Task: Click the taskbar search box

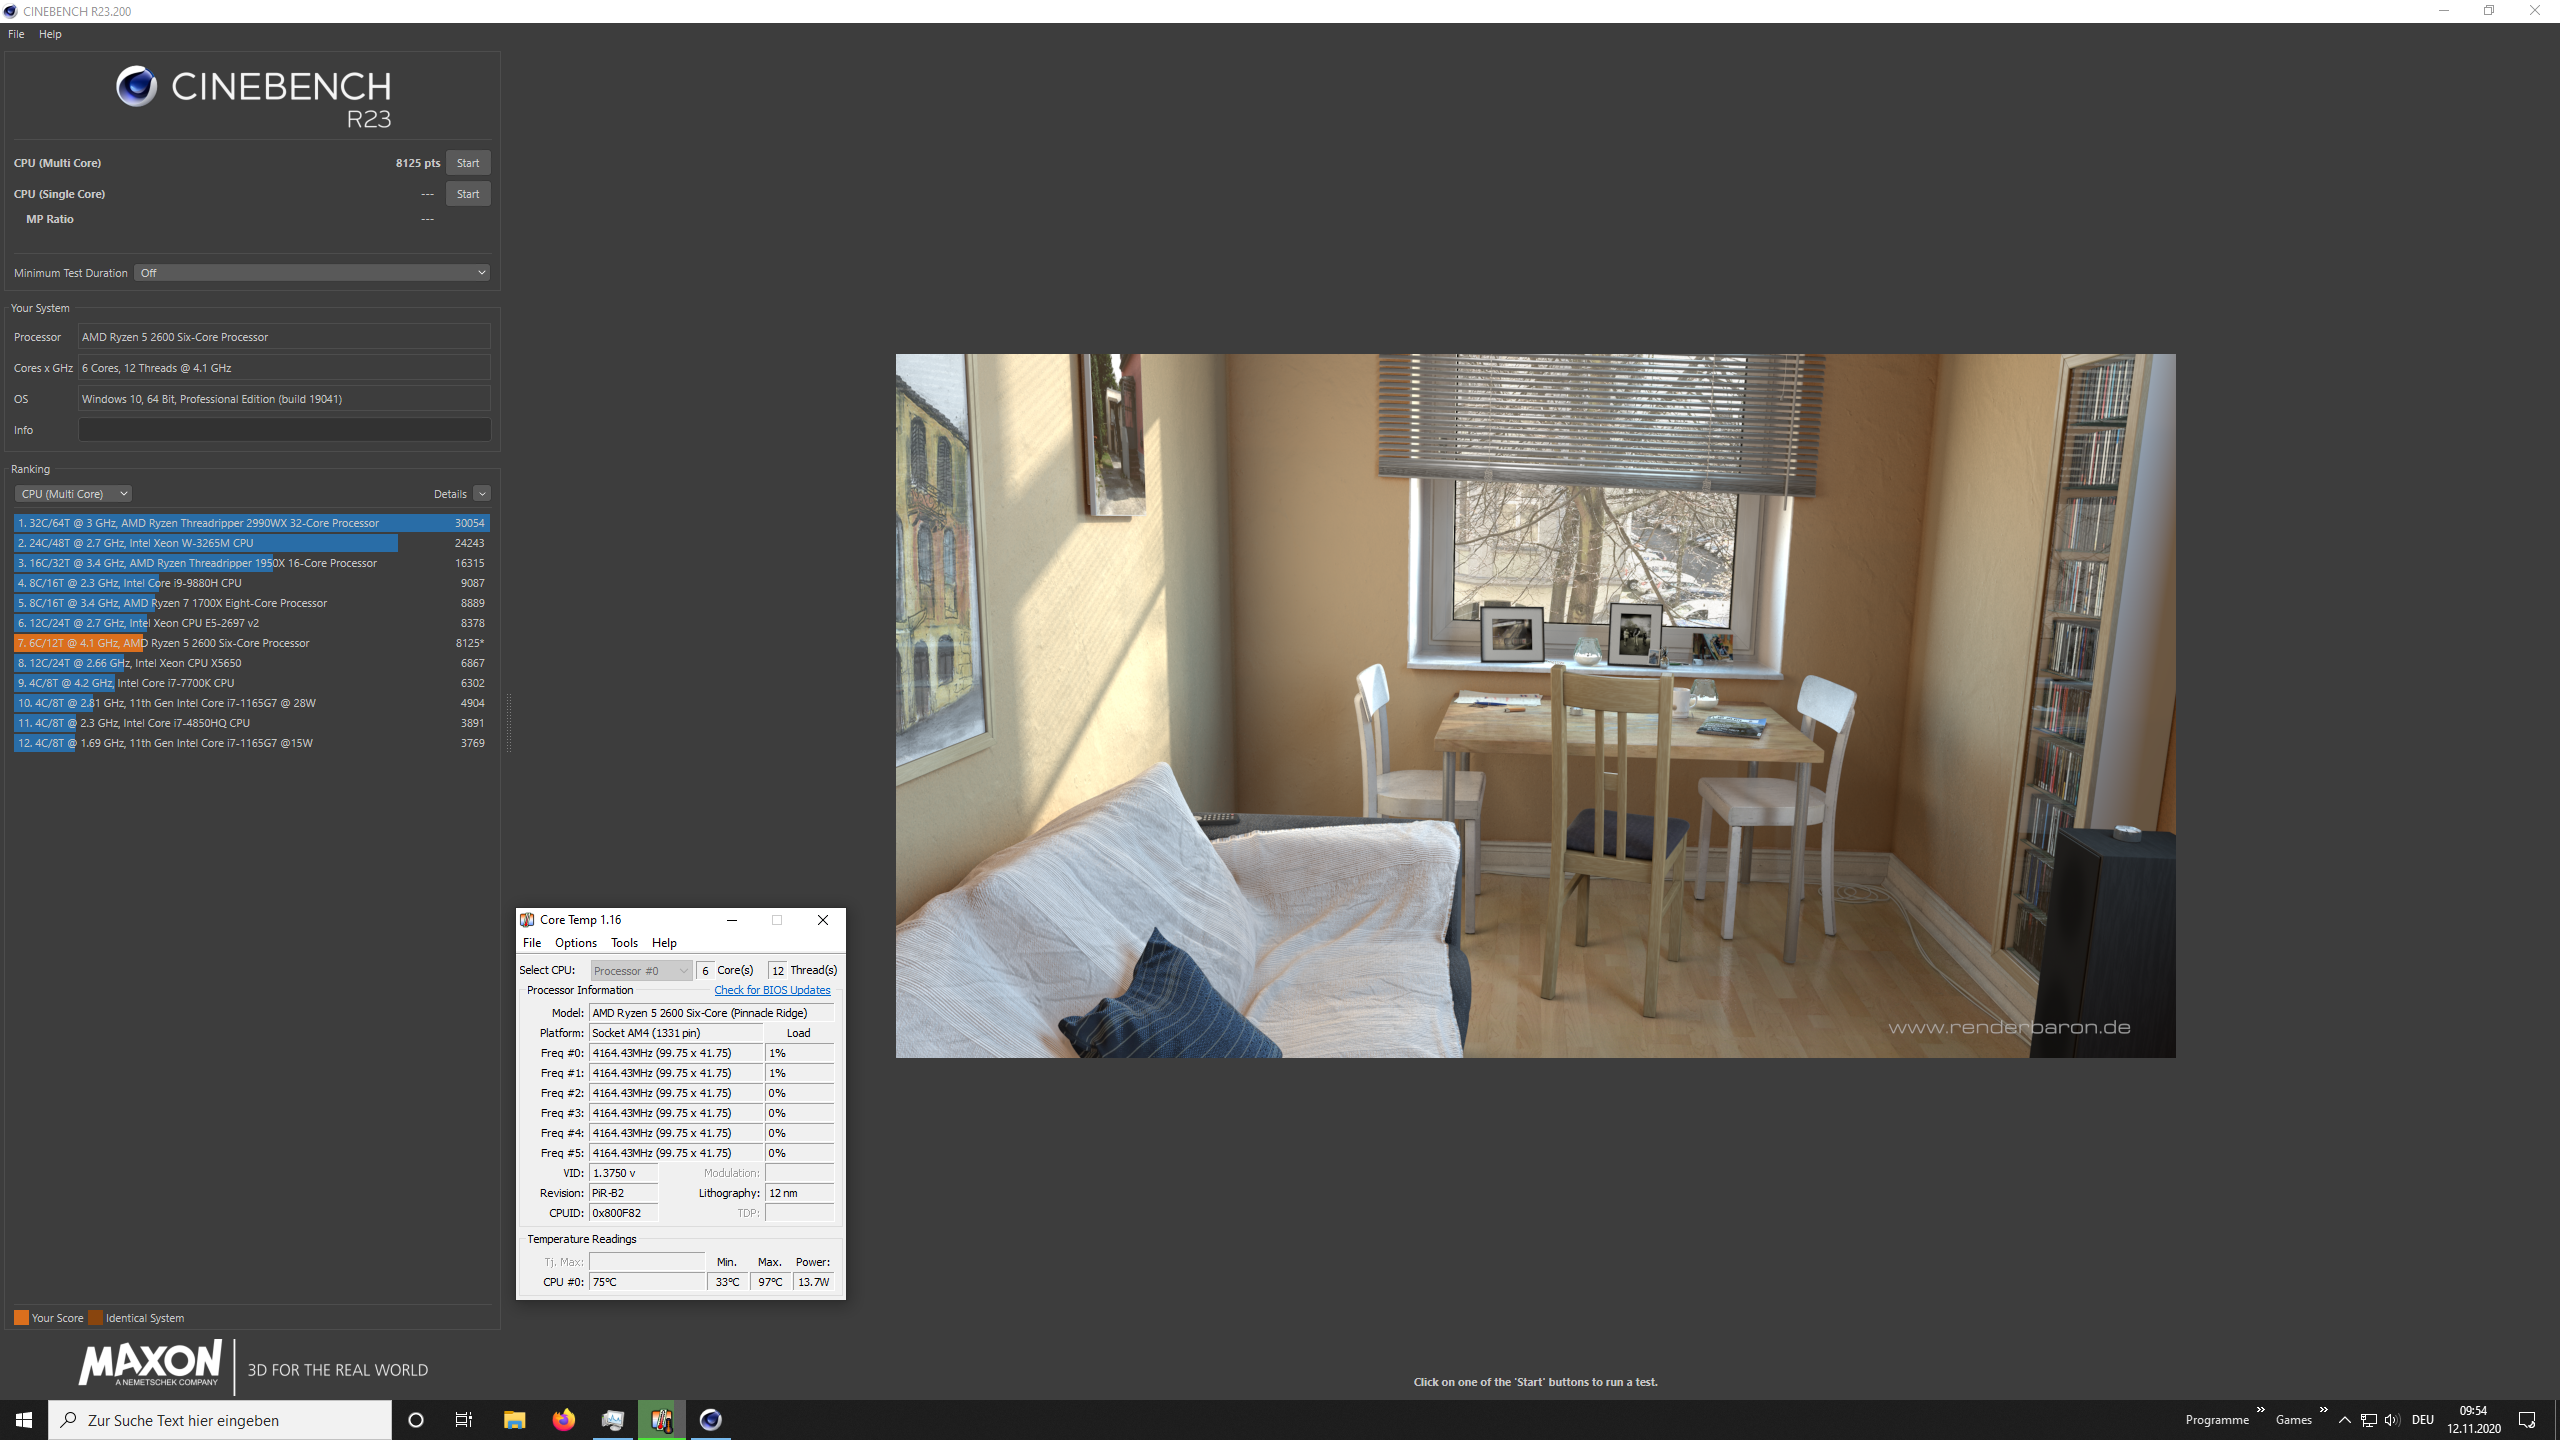Action: 220,1420
